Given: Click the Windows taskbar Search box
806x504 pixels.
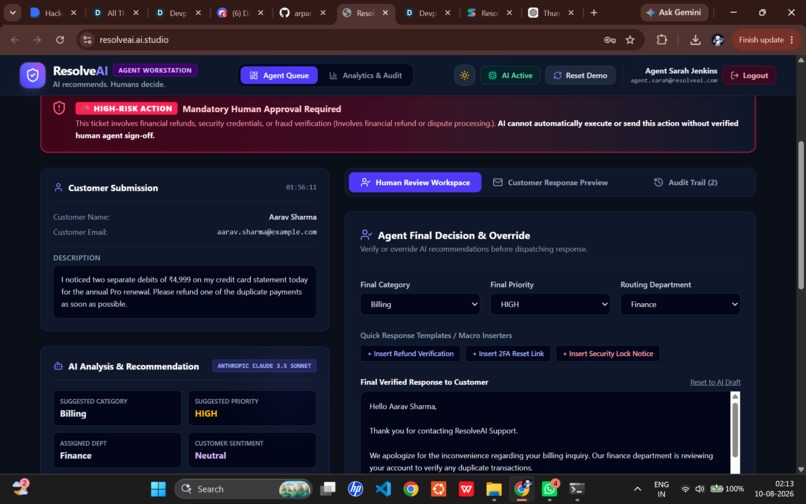Looking at the screenshot, I should click(x=244, y=489).
